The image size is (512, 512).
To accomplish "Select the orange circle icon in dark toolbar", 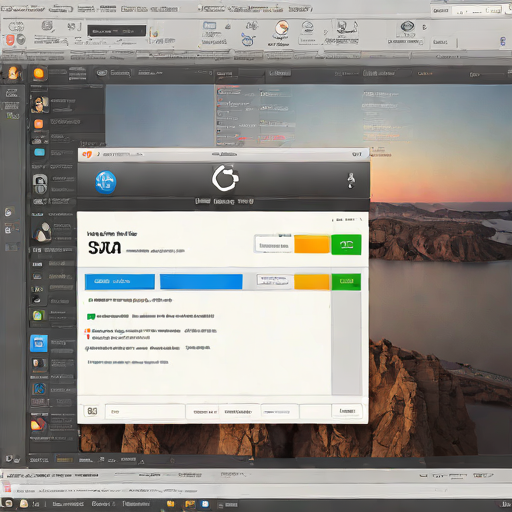I will [x=39, y=74].
